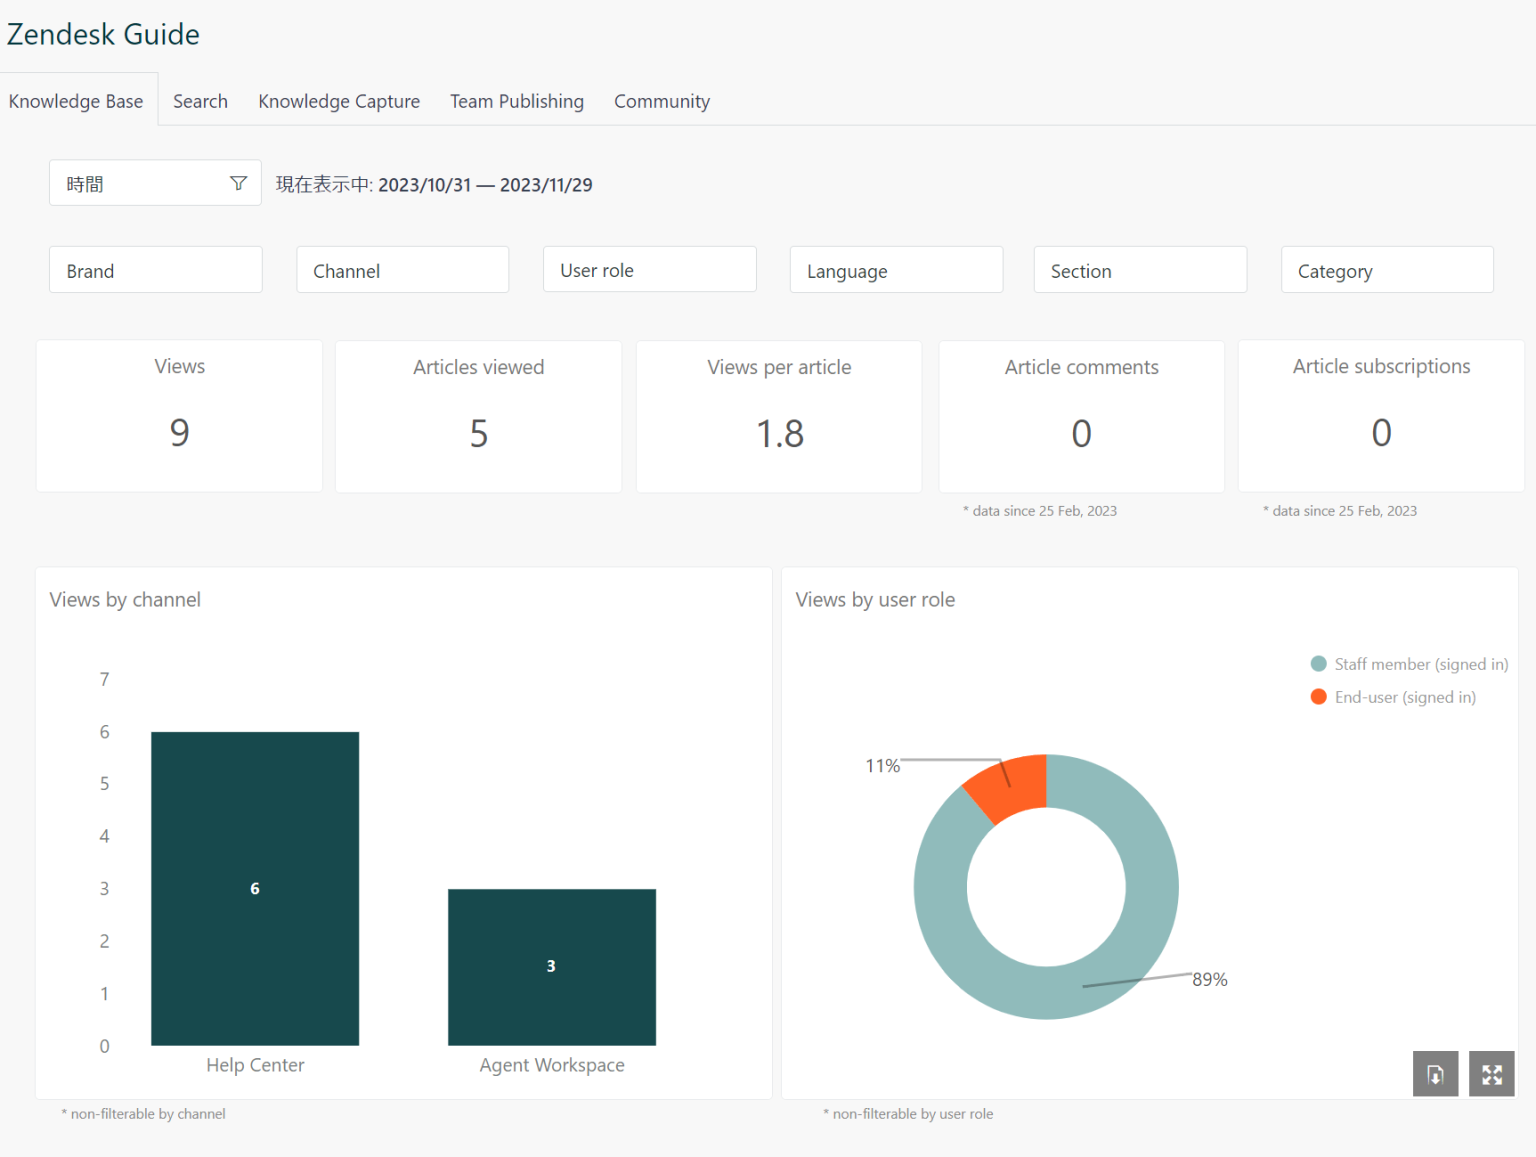
Task: Open the Brand filter dropdown
Action: click(x=155, y=269)
